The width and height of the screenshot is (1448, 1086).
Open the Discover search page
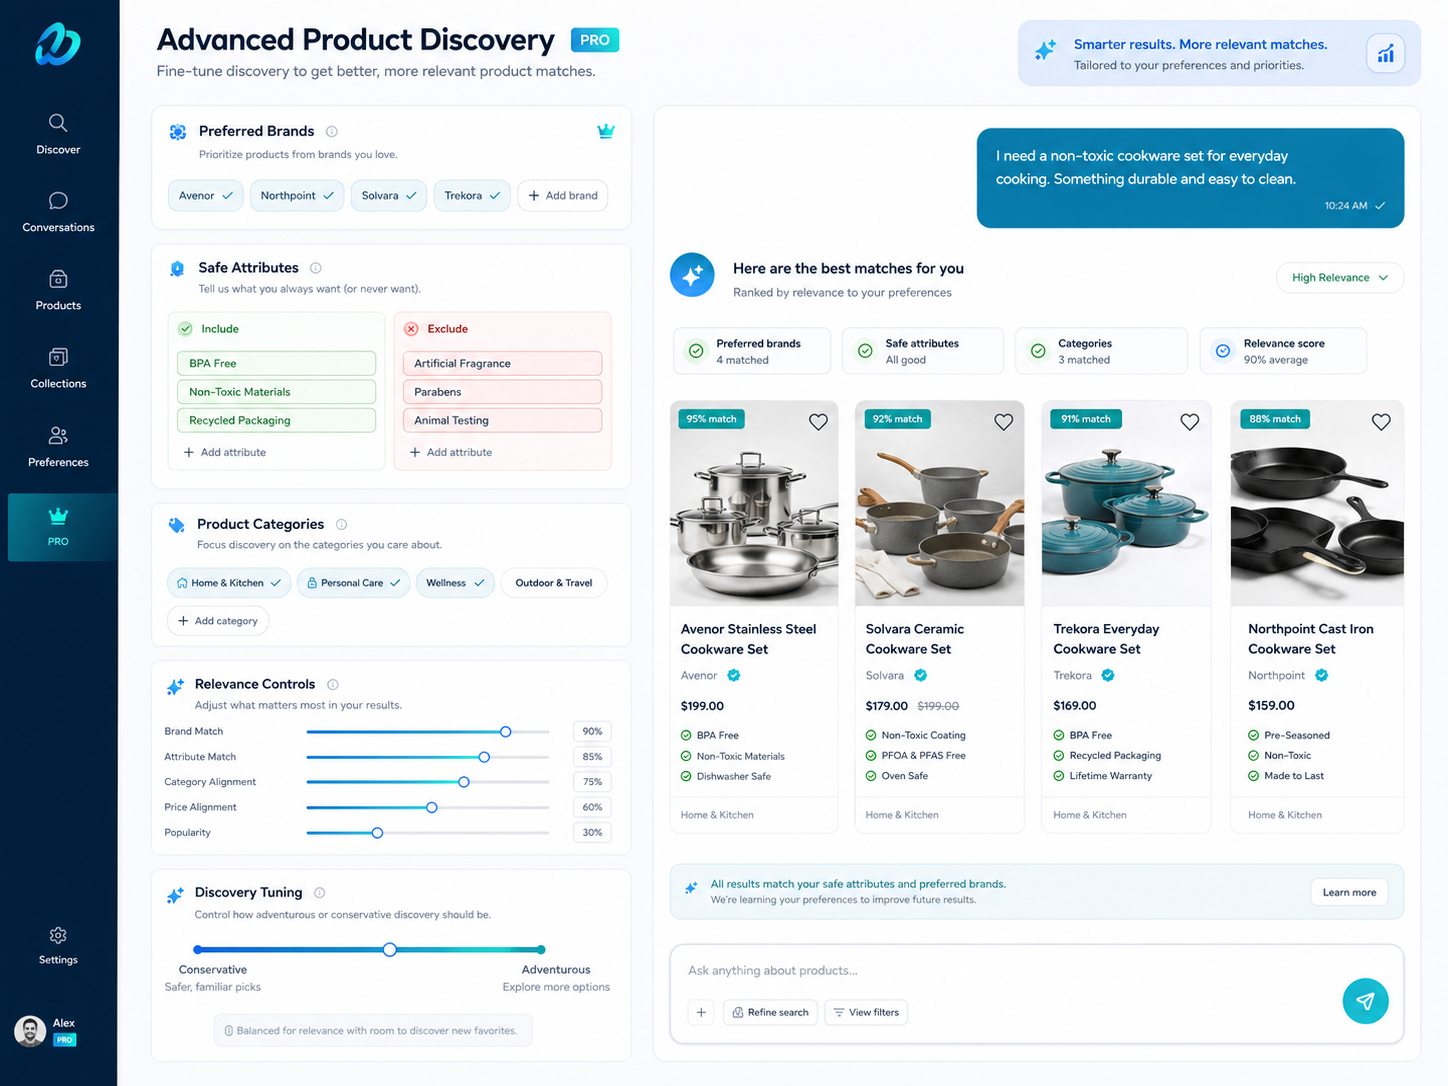(x=58, y=134)
